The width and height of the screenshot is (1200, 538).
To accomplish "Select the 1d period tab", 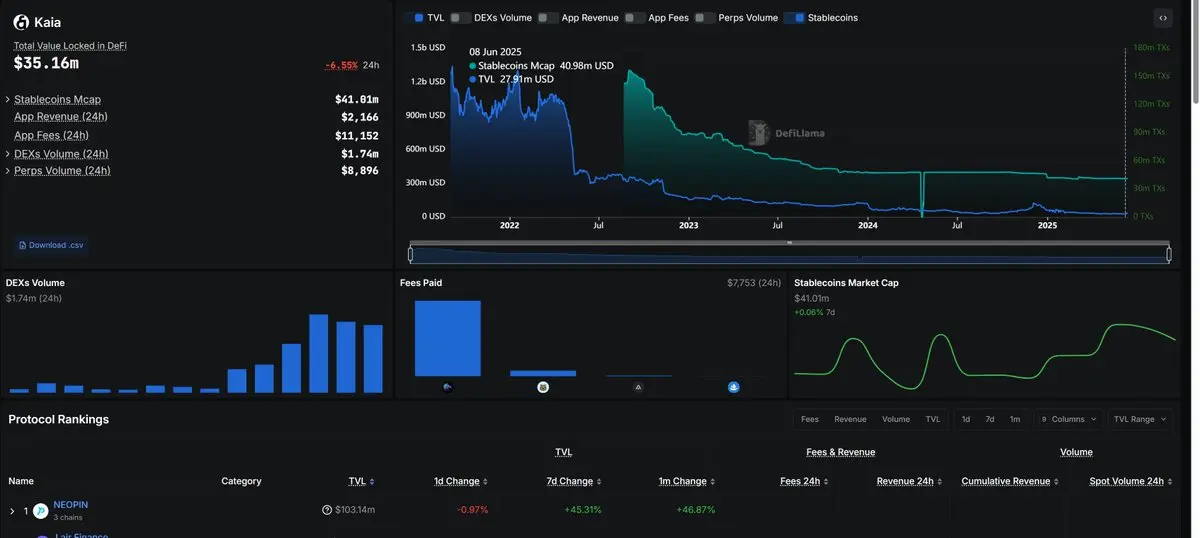I will tap(966, 419).
